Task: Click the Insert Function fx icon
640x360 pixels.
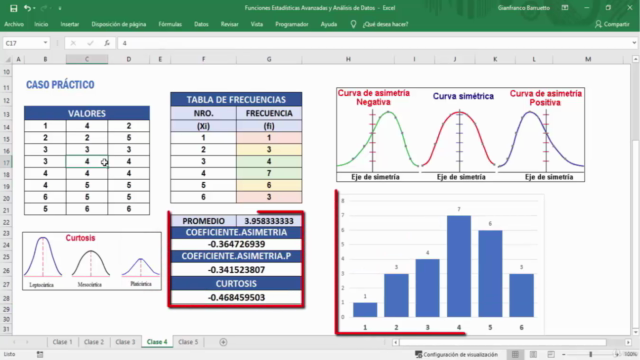Action: tap(107, 43)
